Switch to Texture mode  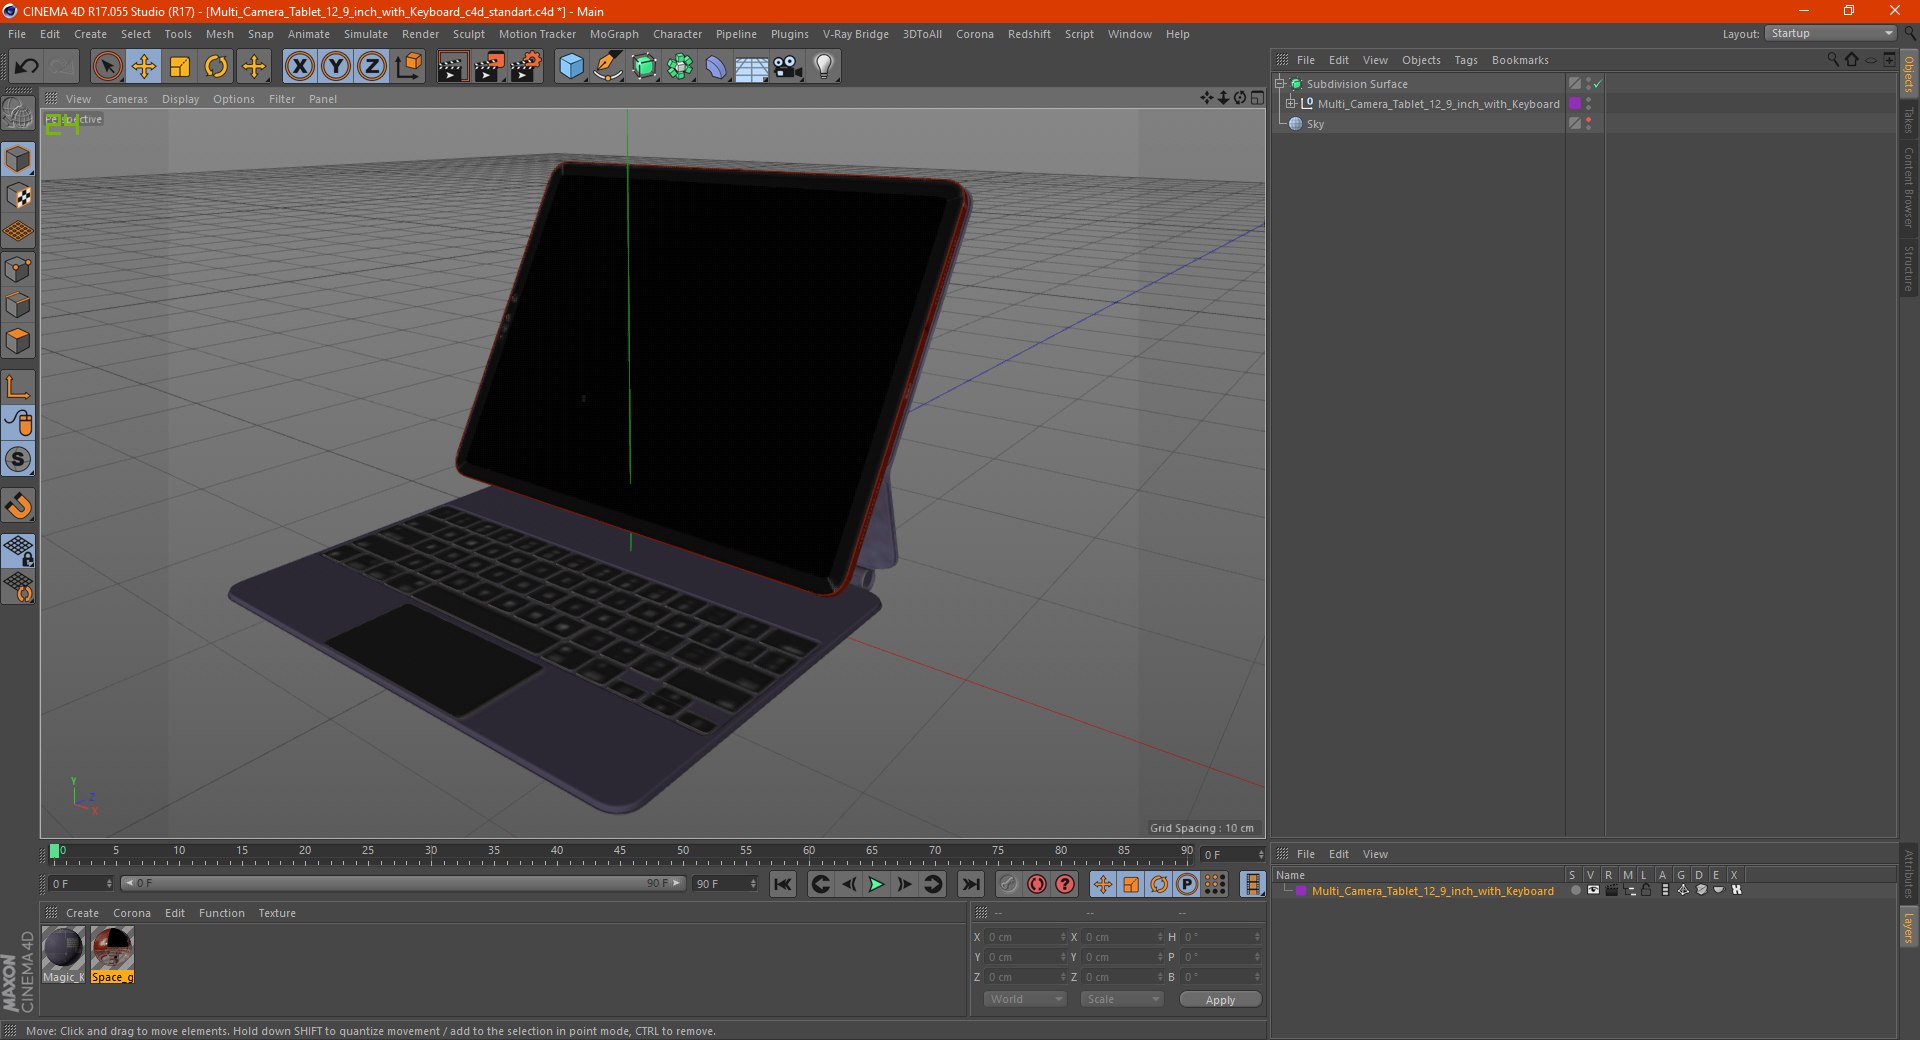(18, 196)
